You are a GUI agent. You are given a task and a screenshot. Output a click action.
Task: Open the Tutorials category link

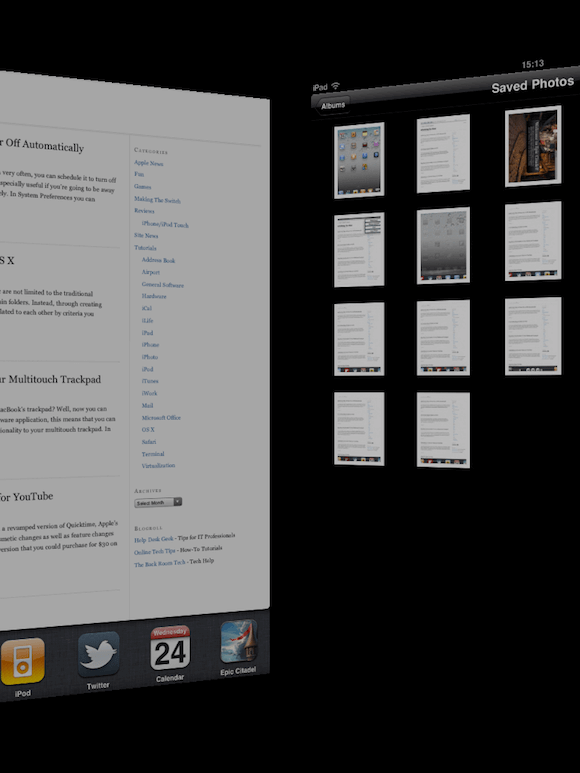[x=145, y=247]
